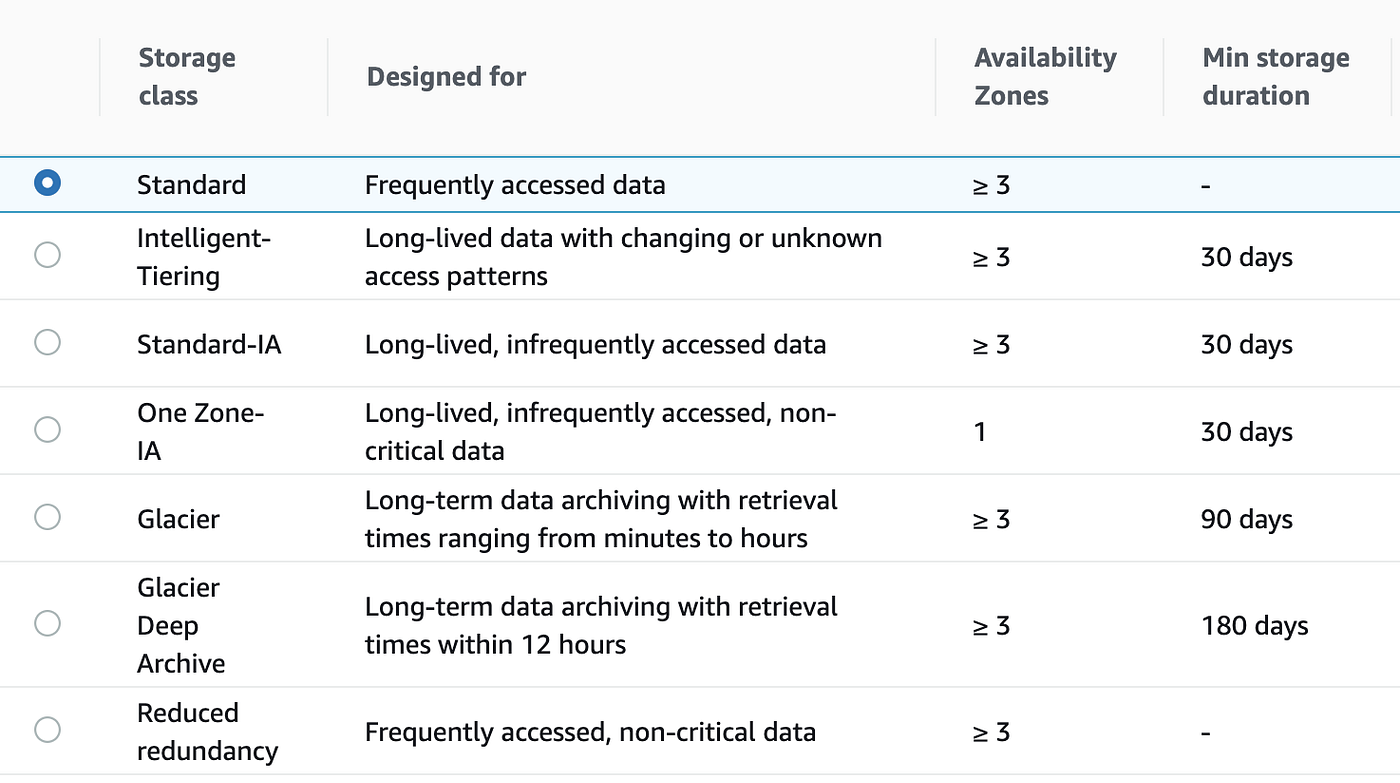Click the Min storage duration header
This screenshot has width=1400, height=783.
pyautogui.click(x=1275, y=77)
